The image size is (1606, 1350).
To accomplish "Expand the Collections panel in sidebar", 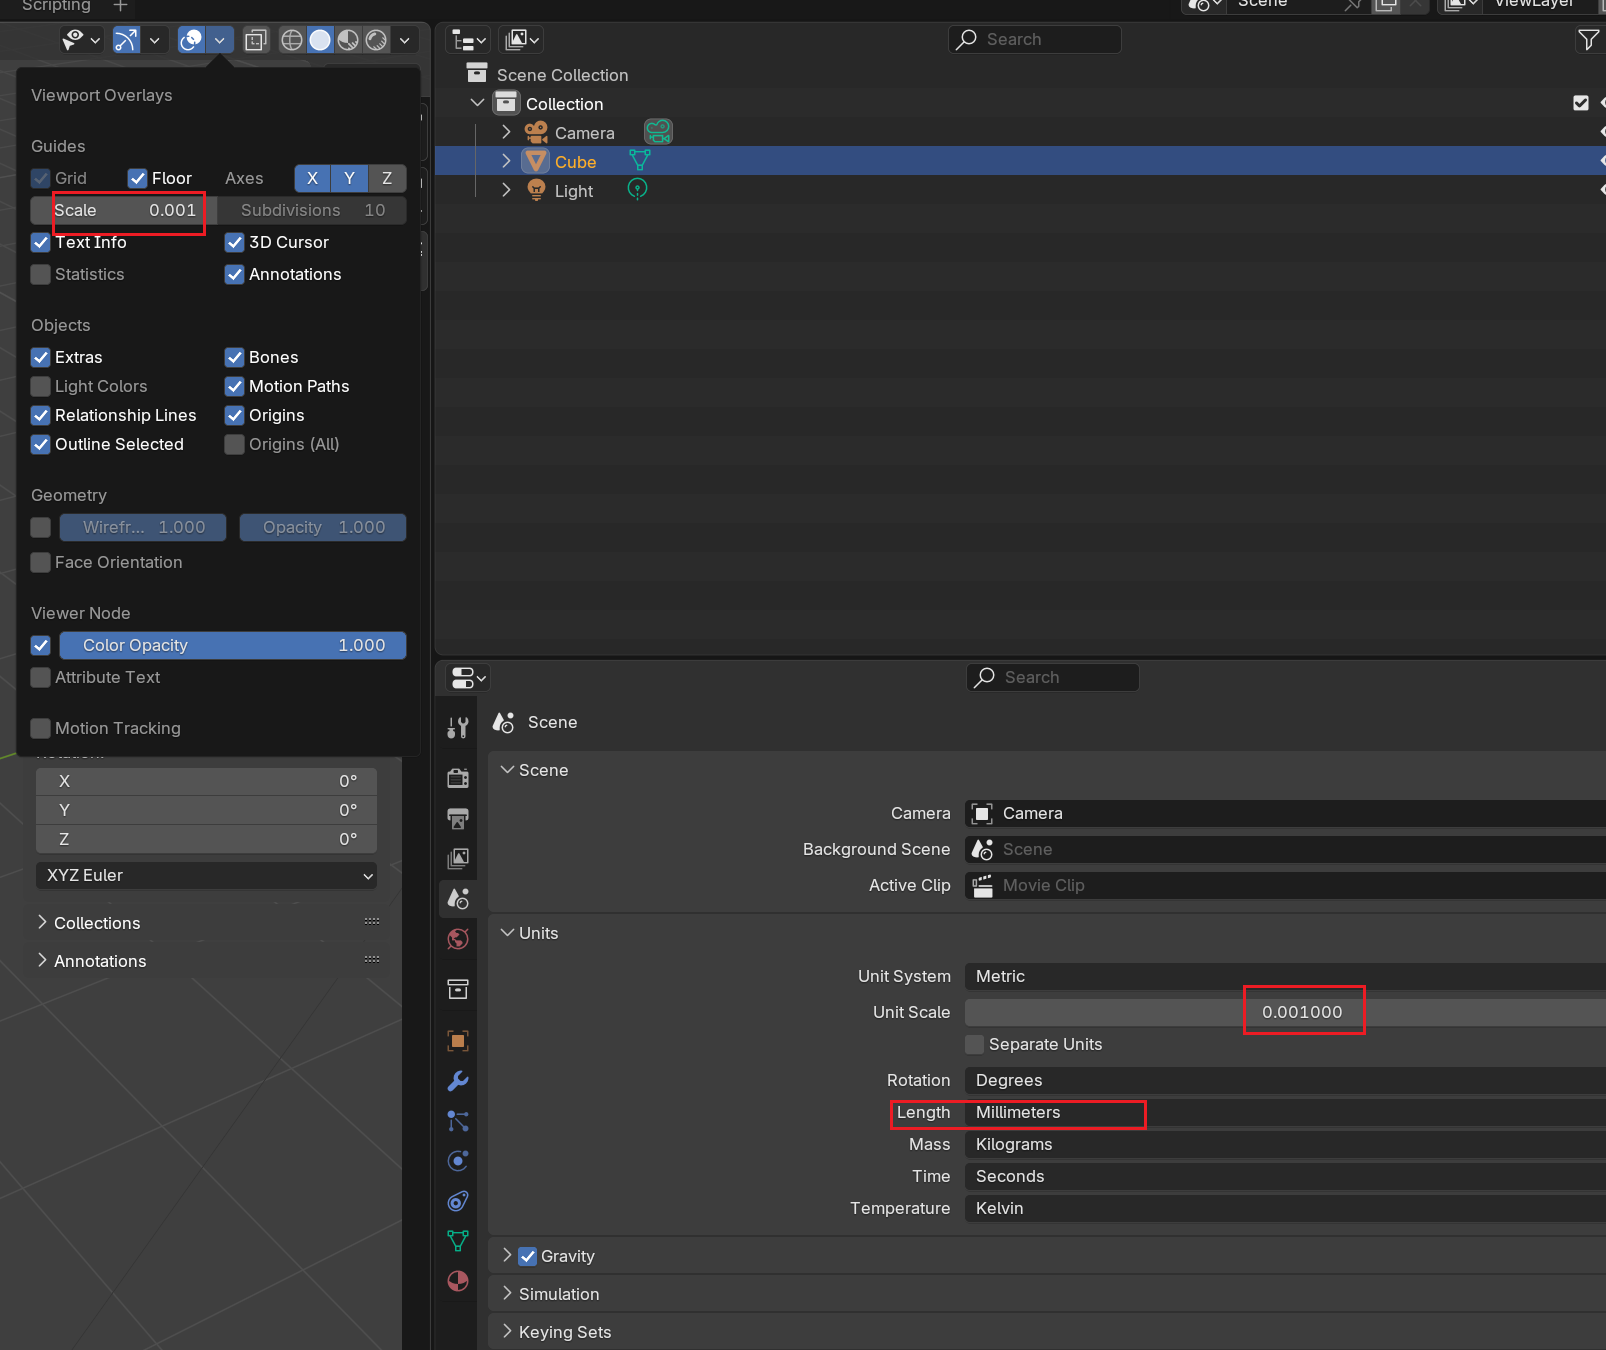I will [42, 922].
